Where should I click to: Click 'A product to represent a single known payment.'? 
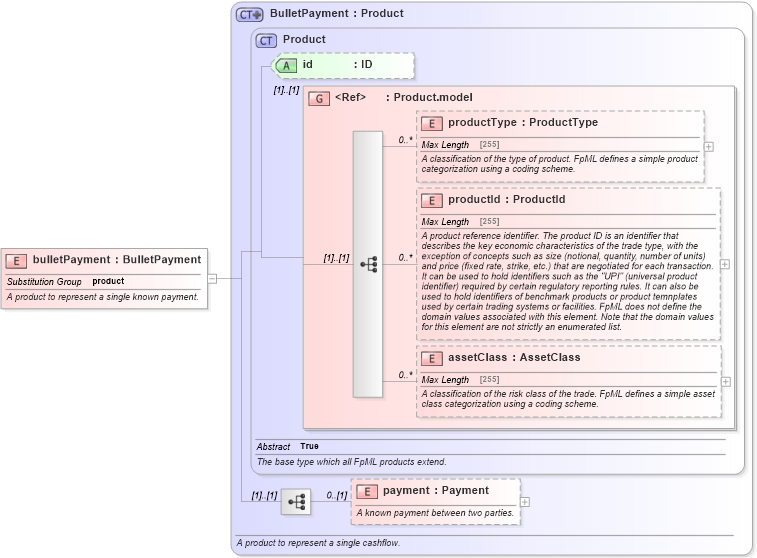(103, 297)
